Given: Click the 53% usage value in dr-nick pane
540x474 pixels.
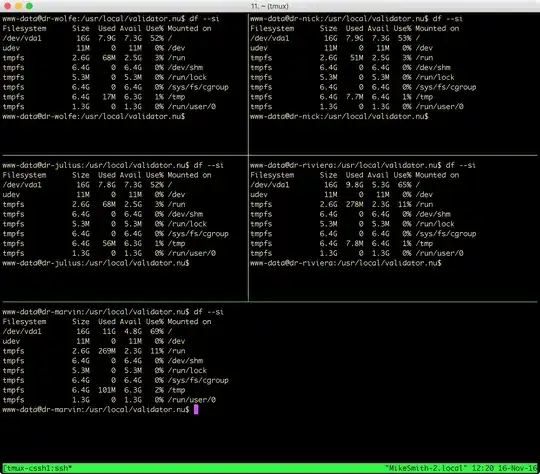Looking at the screenshot, I should tap(404, 38).
